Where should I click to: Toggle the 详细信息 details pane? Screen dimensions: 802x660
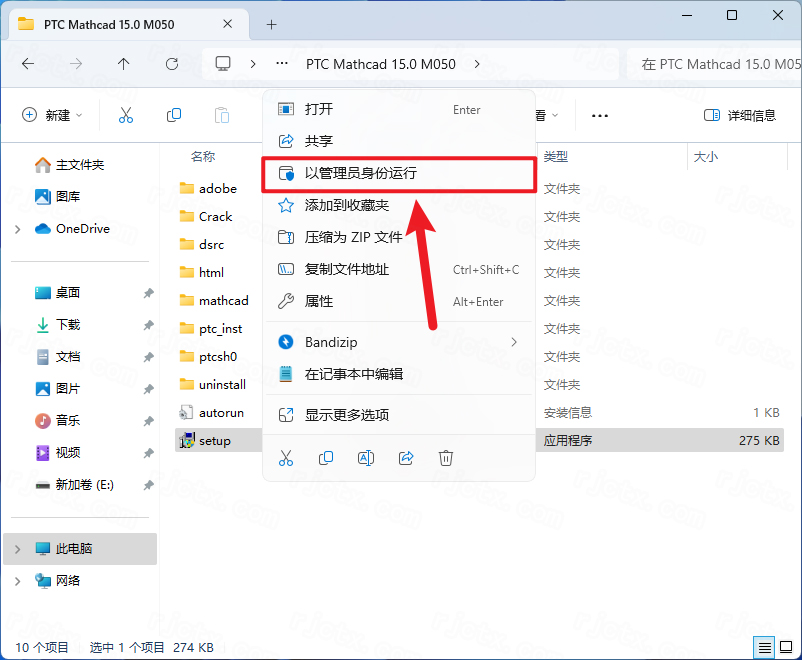tap(738, 115)
